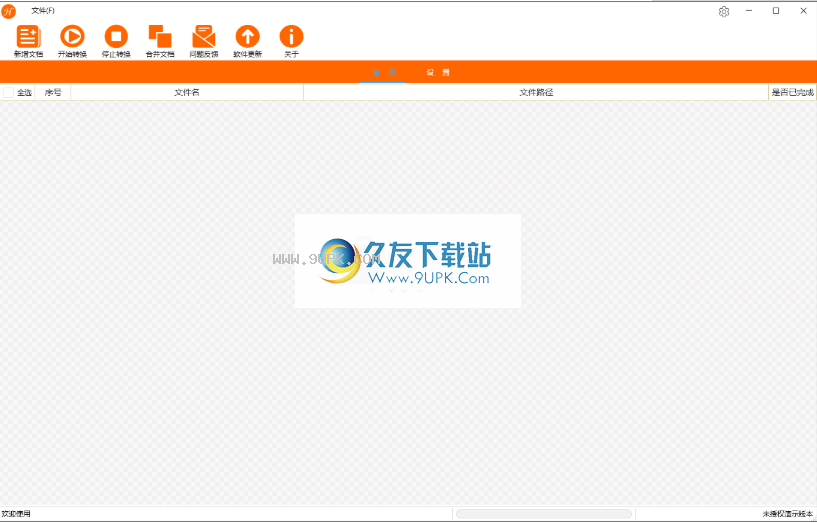This screenshot has width=817, height=523.
Task: Switch to the 首页 home tab
Action: [383, 72]
